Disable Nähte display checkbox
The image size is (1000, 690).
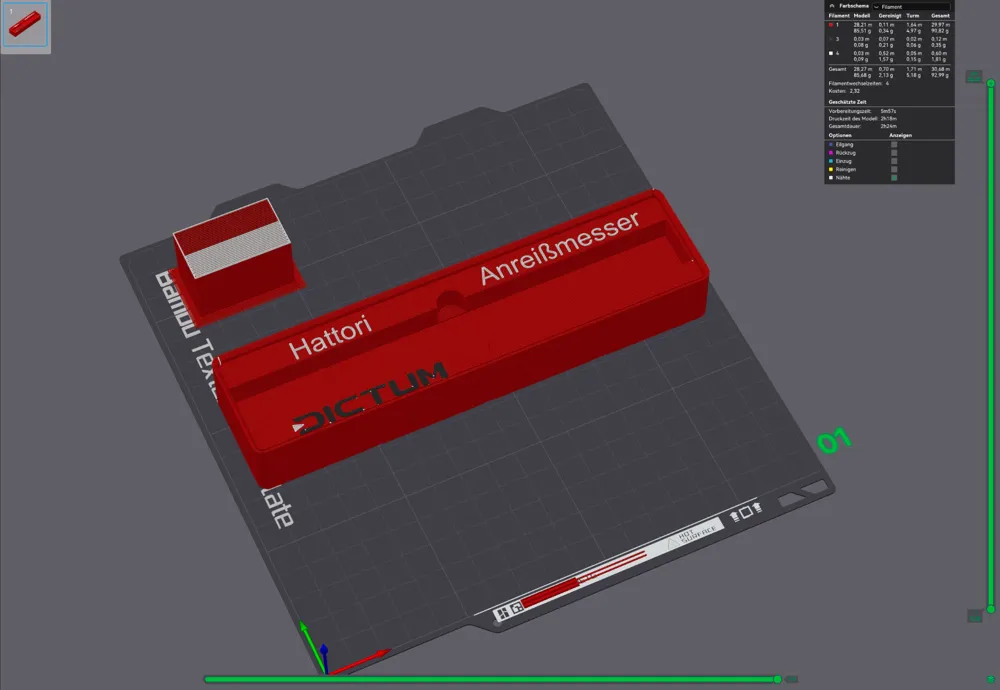pyautogui.click(x=894, y=178)
